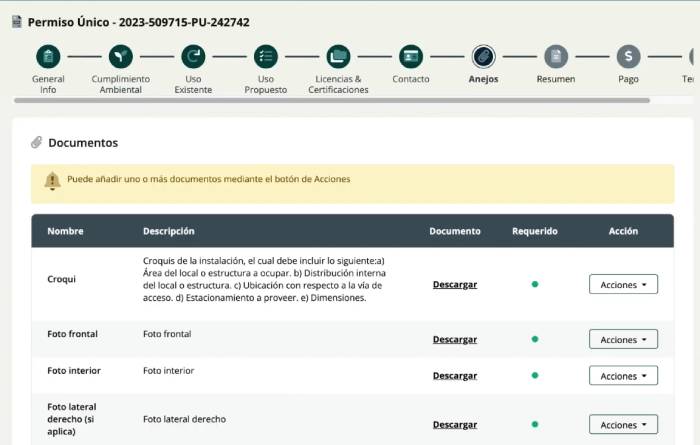
Task: Click the paperclip icon next to Documentos
Action: pos(37,142)
